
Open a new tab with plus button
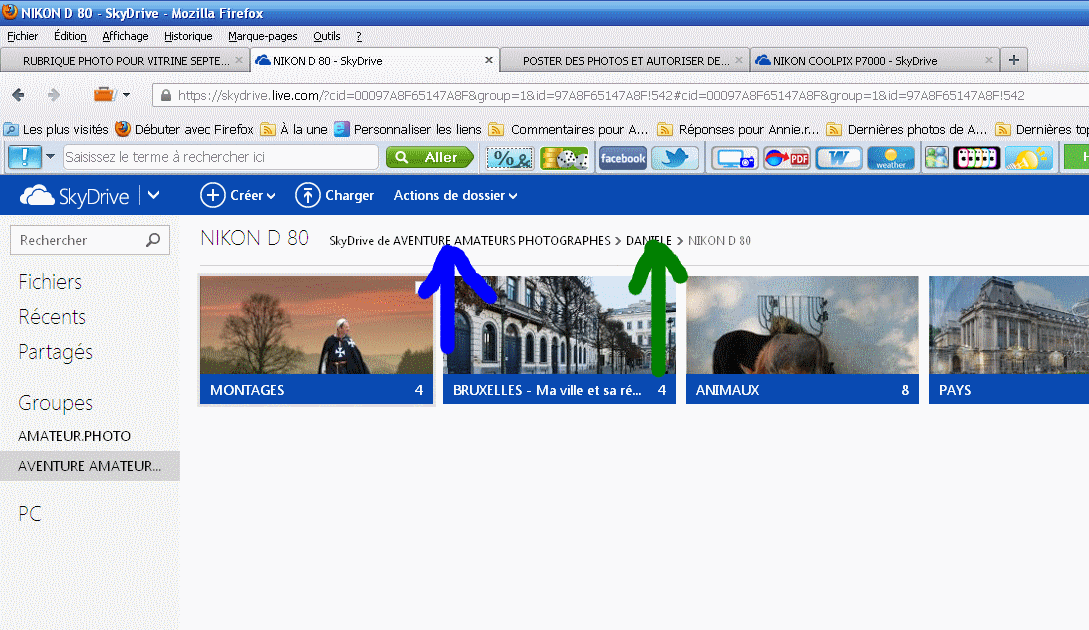[x=1014, y=60]
